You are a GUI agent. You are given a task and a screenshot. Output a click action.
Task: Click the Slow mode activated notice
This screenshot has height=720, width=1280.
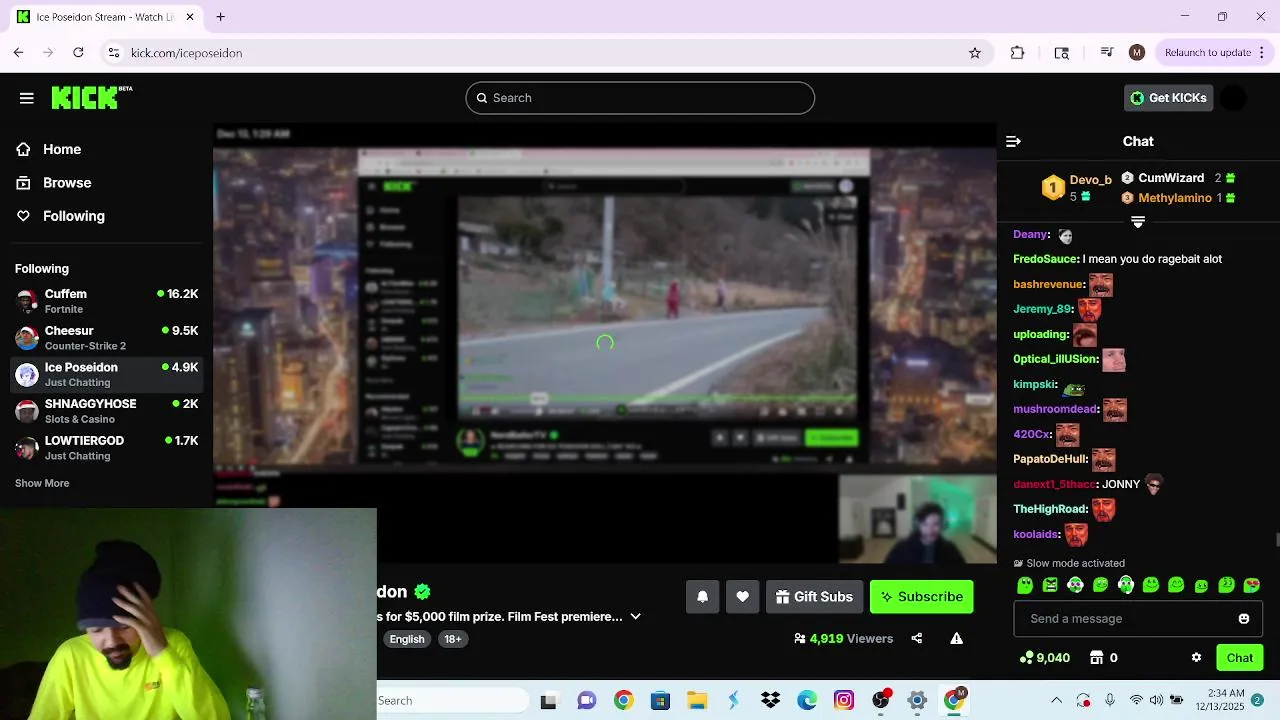(1069, 563)
